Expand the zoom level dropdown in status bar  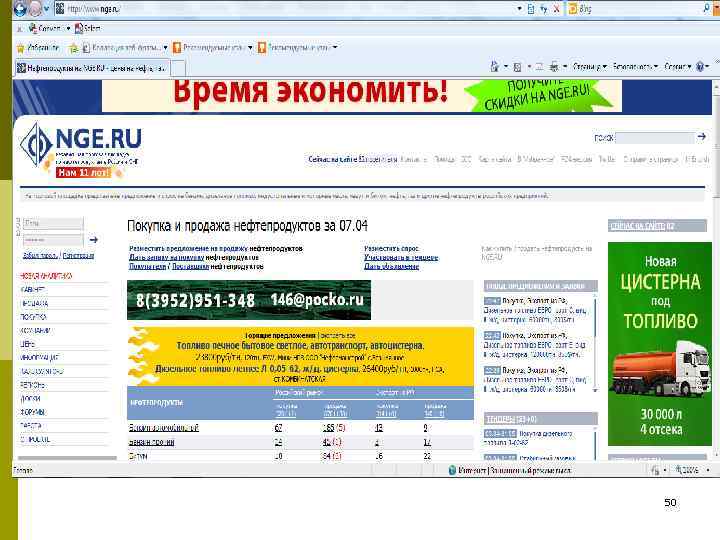coord(708,470)
